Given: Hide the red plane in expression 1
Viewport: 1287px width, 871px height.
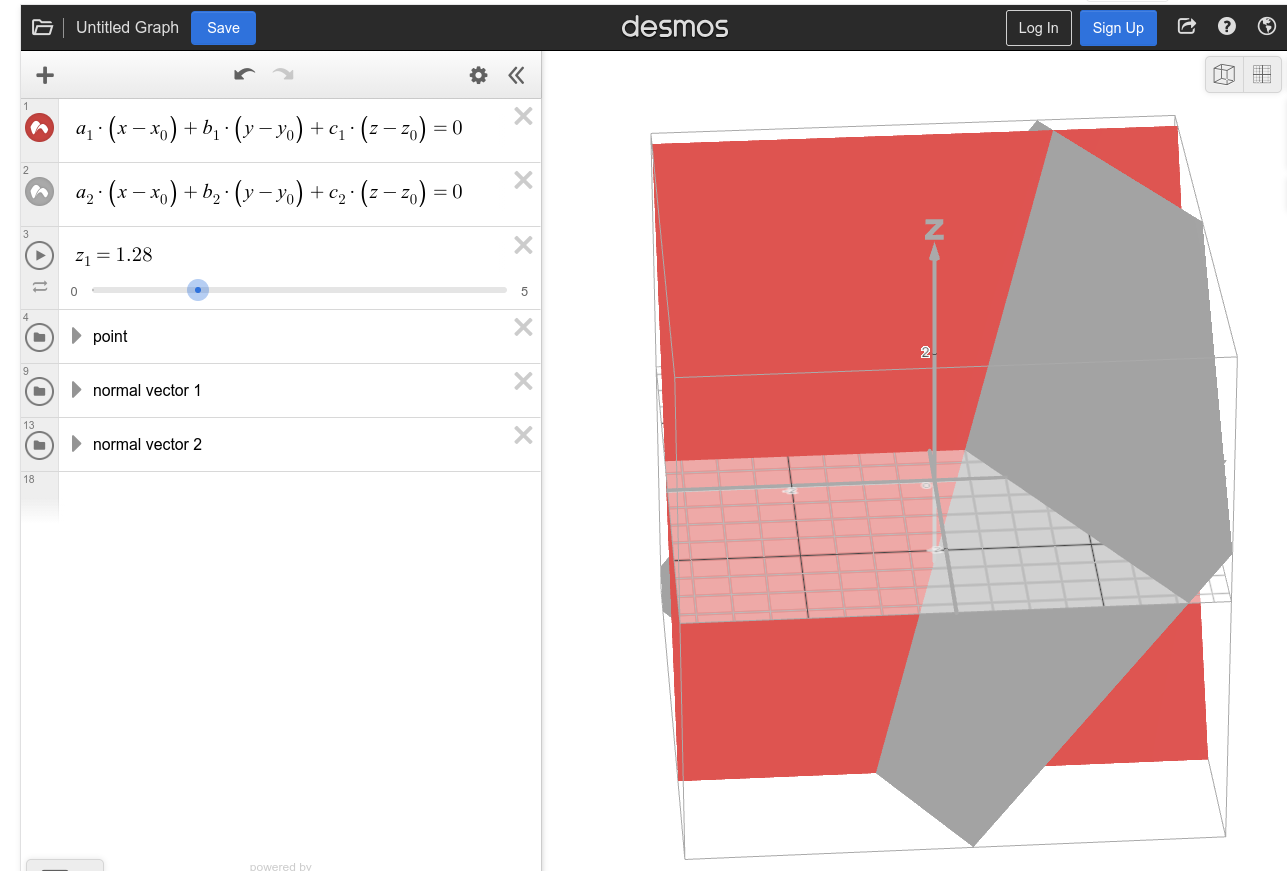Looking at the screenshot, I should [40, 128].
